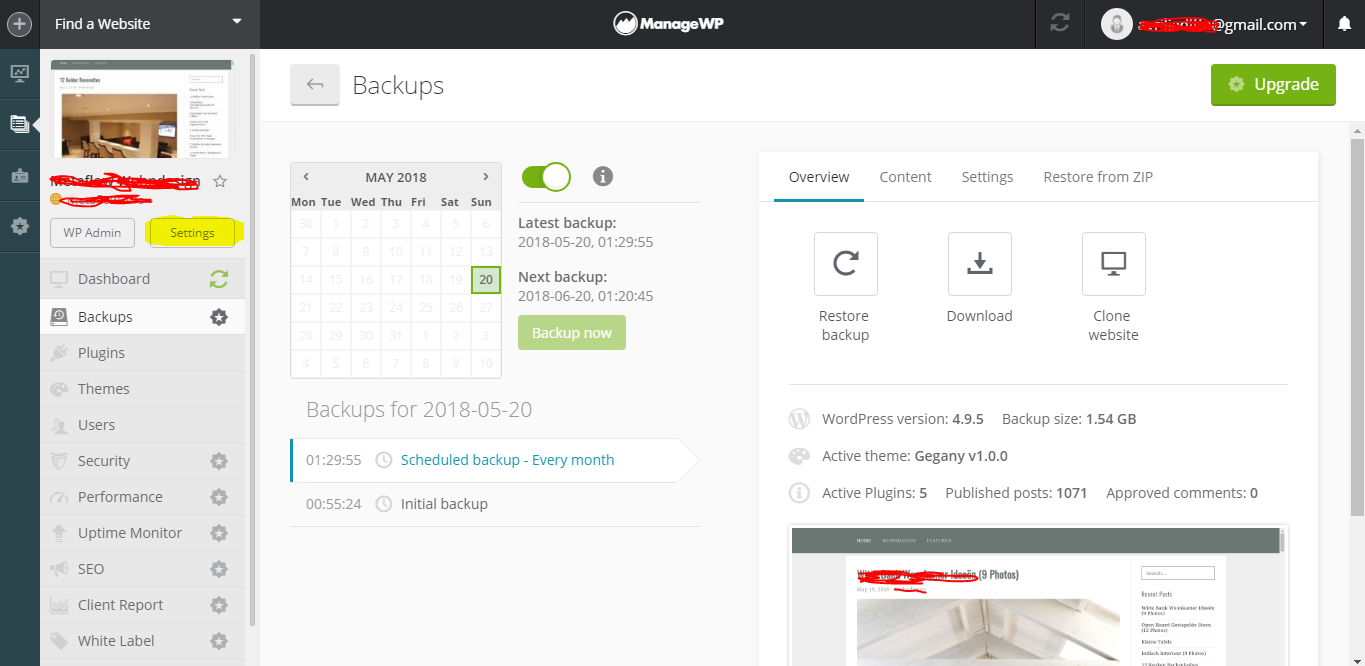This screenshot has width=1365, height=666.
Task: Click the back arrow button beside Backups
Action: coord(315,85)
